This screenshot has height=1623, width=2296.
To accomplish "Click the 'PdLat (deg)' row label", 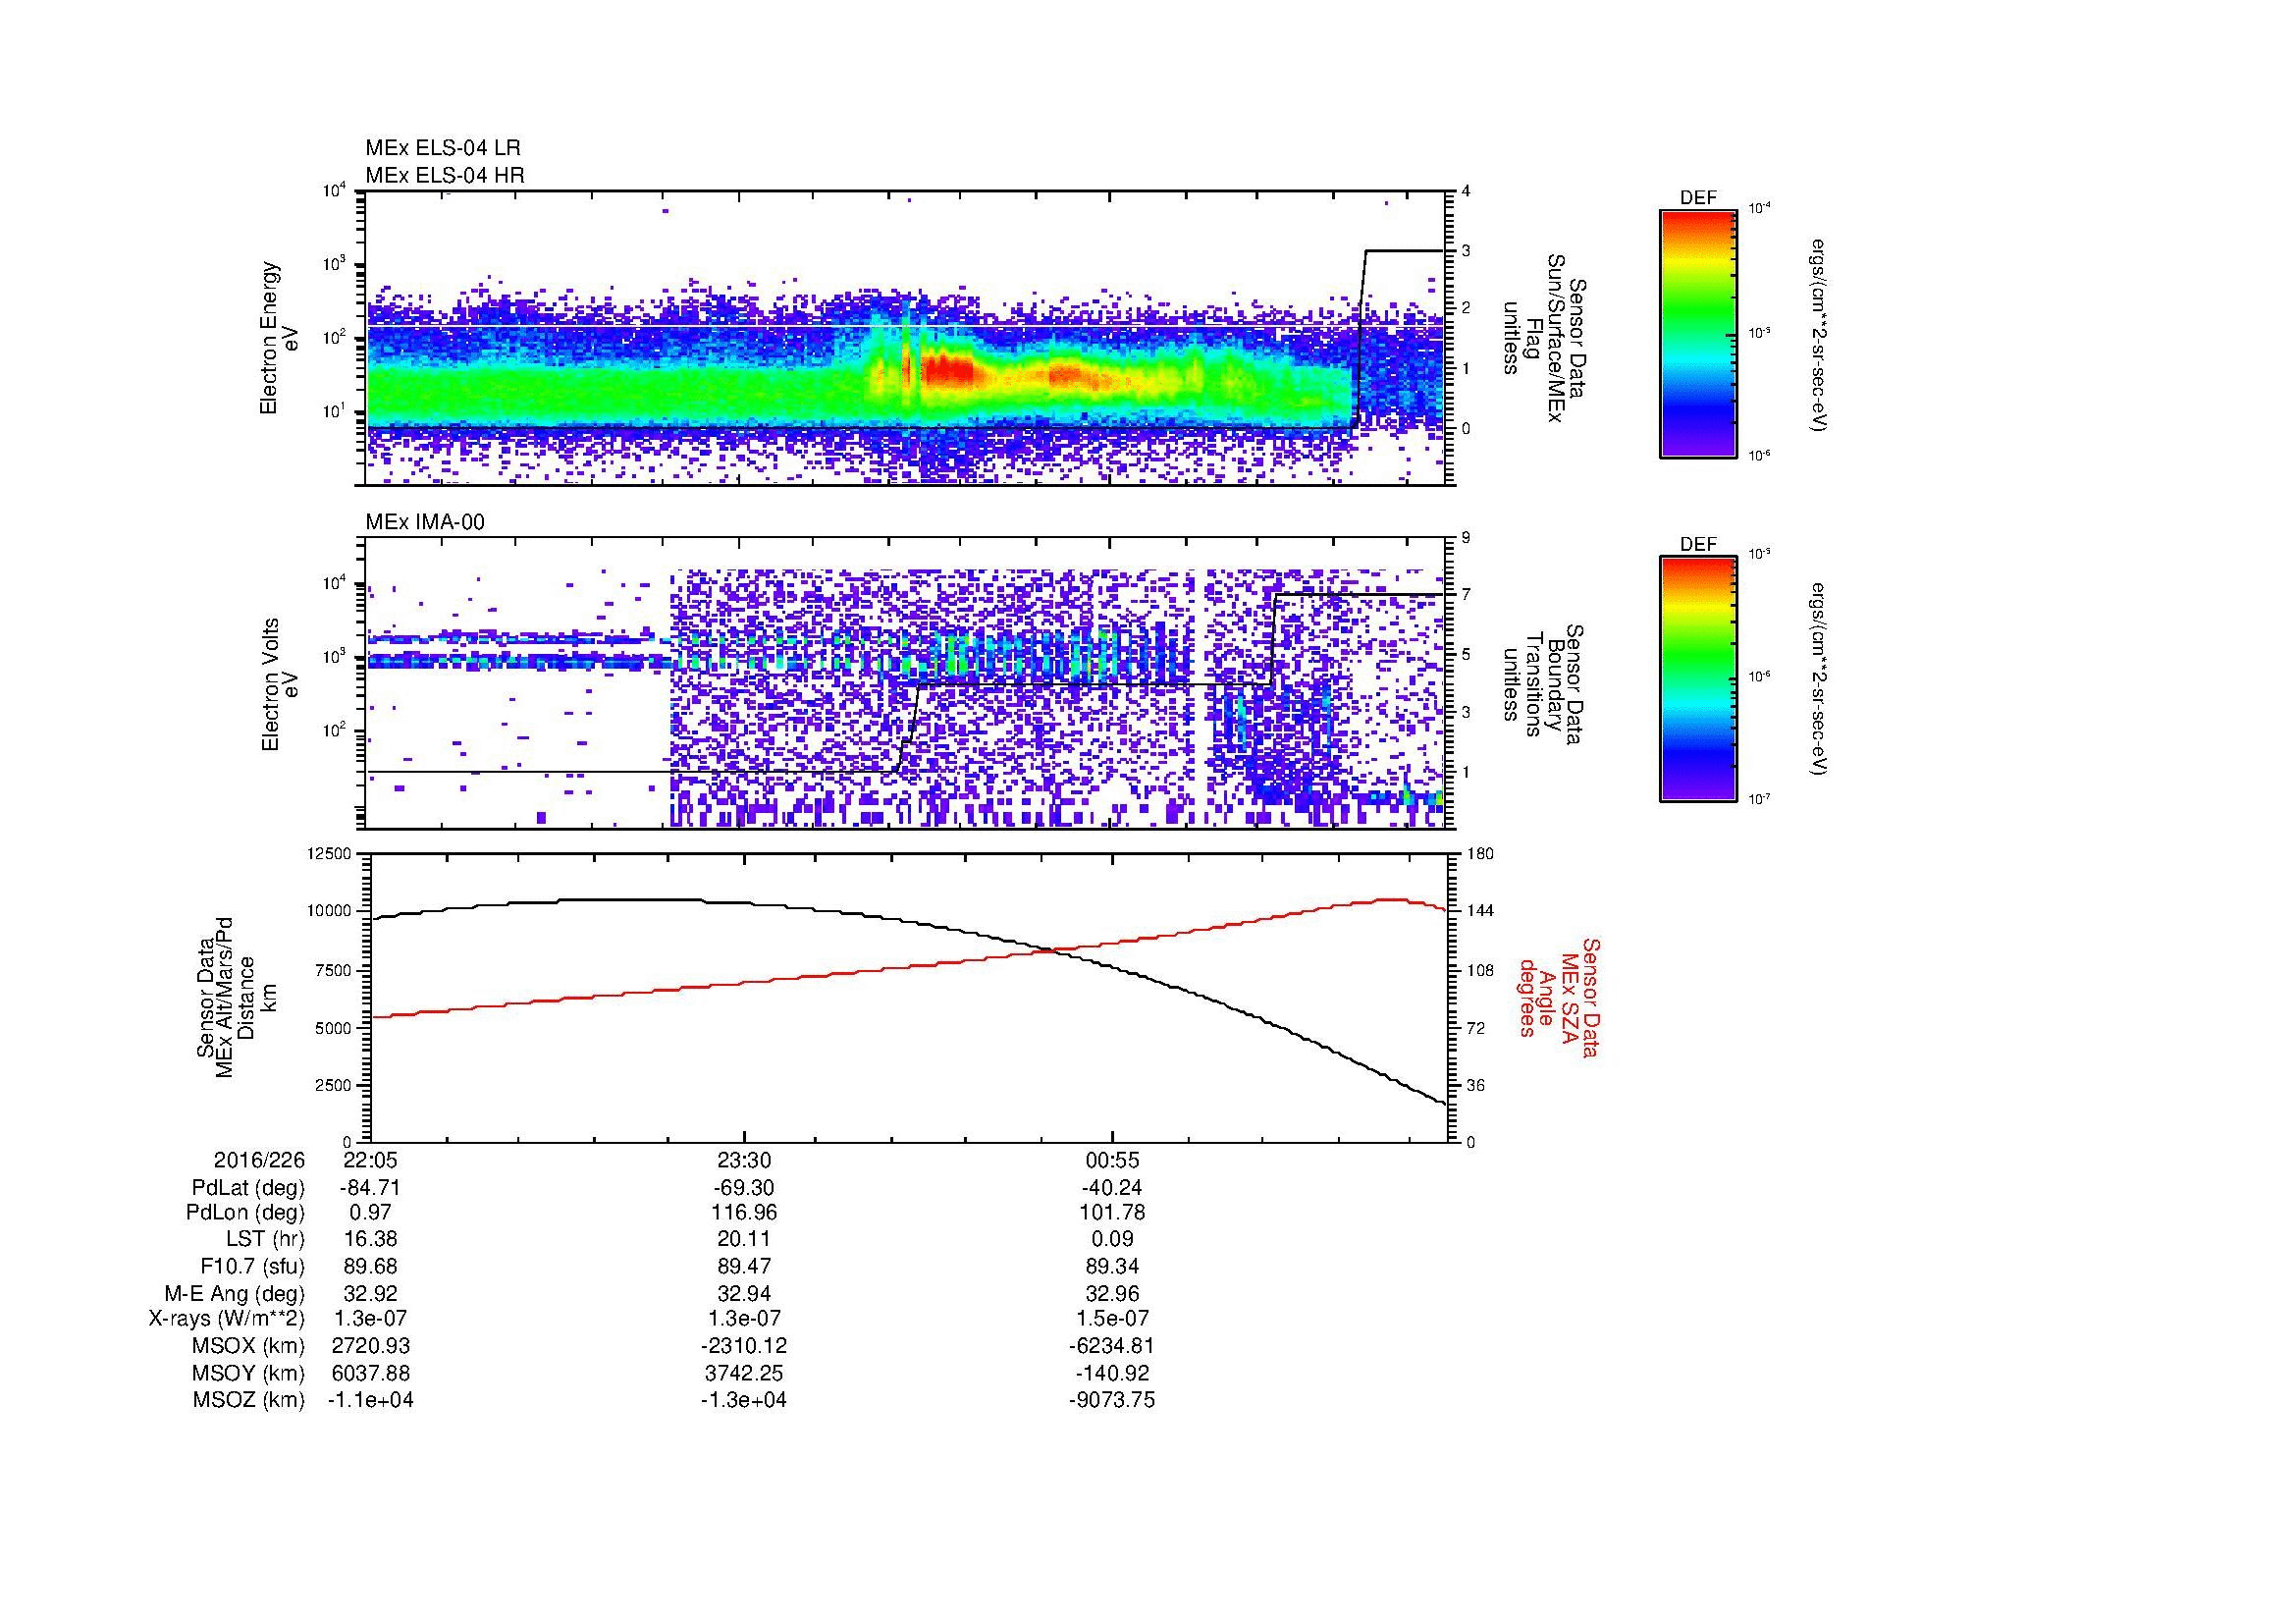I will point(248,1188).
